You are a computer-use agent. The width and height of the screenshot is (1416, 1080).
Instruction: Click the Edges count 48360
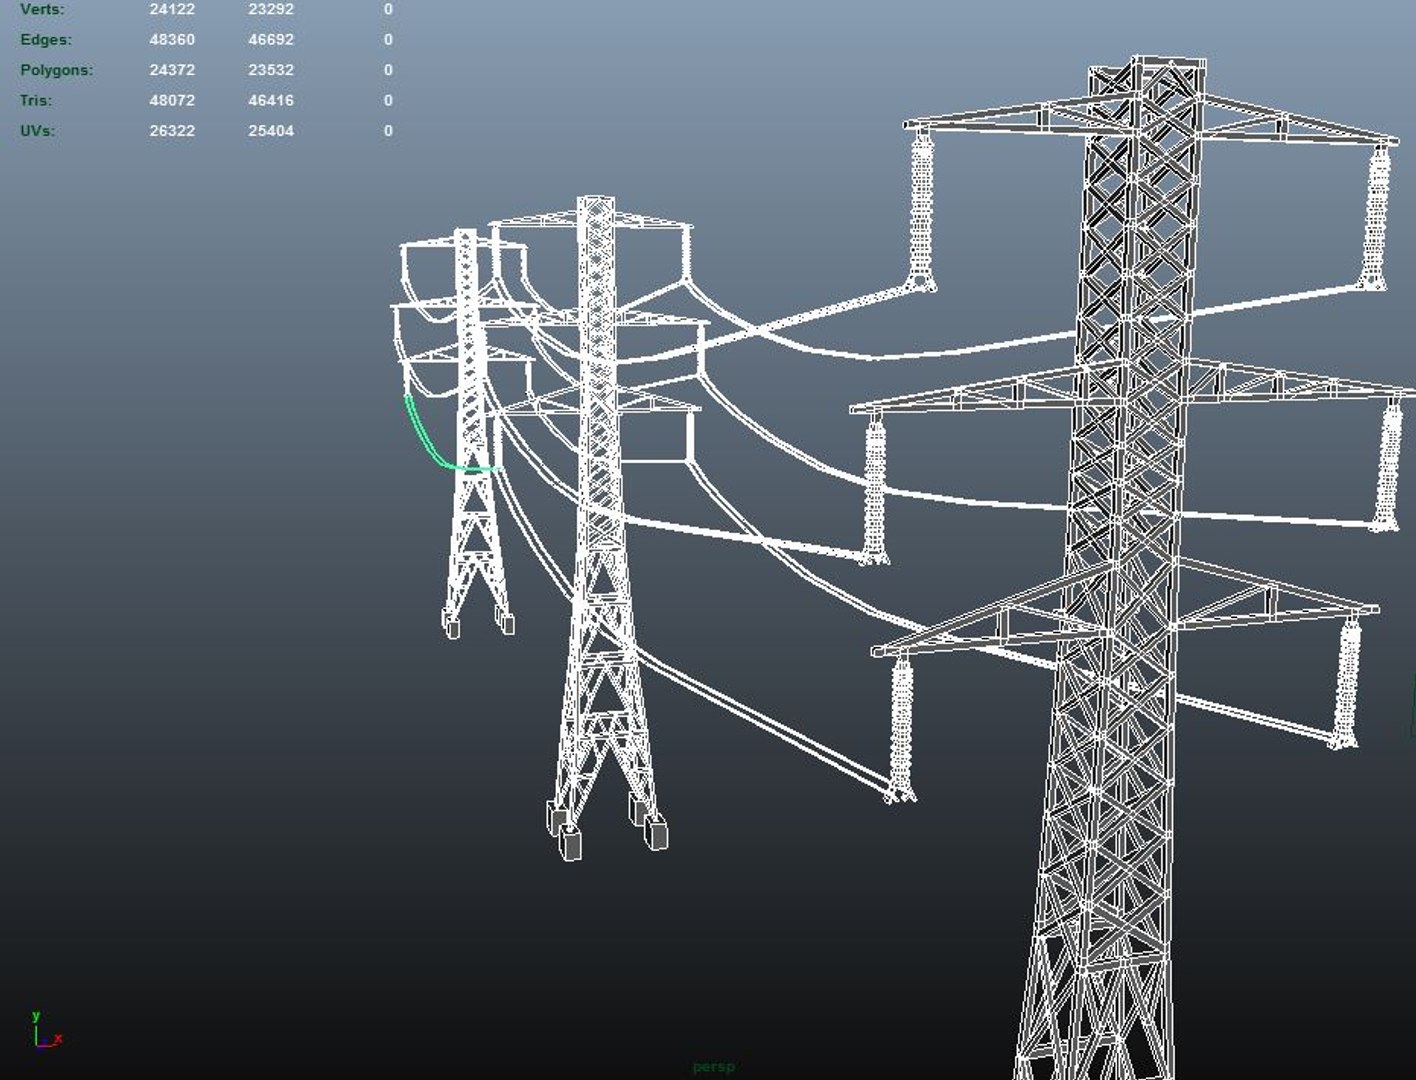click(172, 40)
